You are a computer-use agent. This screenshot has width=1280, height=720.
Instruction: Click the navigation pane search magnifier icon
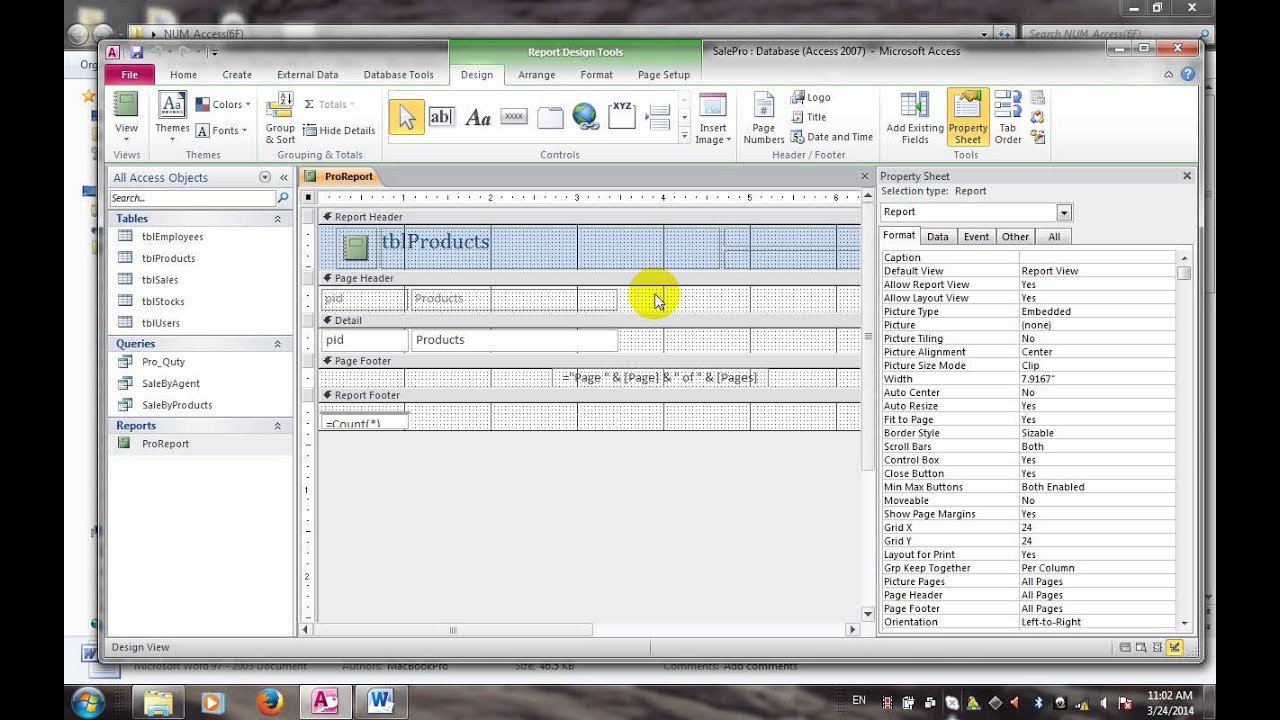point(283,198)
